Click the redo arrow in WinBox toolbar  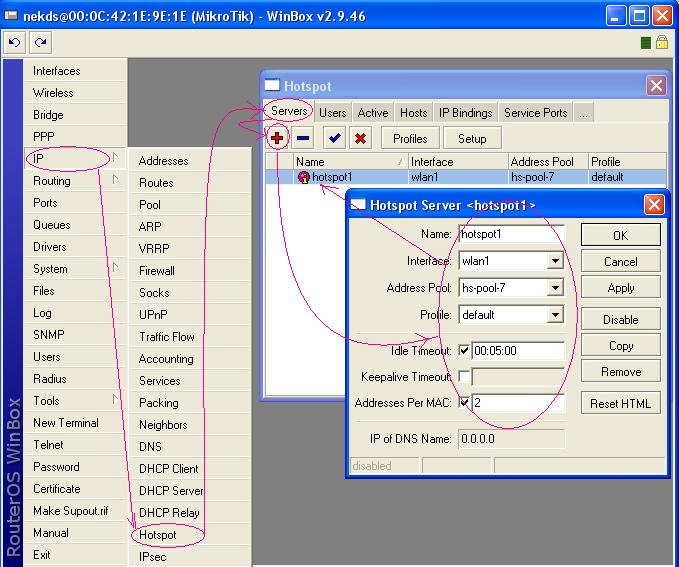tap(41, 42)
